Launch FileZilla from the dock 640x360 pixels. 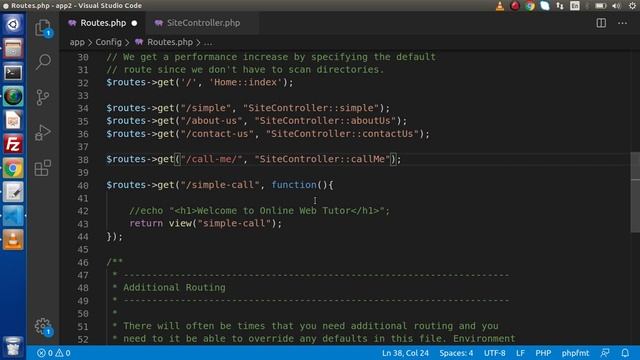pyautogui.click(x=13, y=144)
